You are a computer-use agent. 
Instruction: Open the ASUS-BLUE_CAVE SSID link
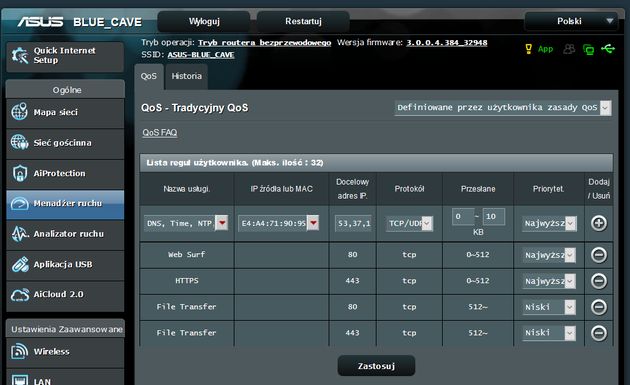(x=201, y=55)
